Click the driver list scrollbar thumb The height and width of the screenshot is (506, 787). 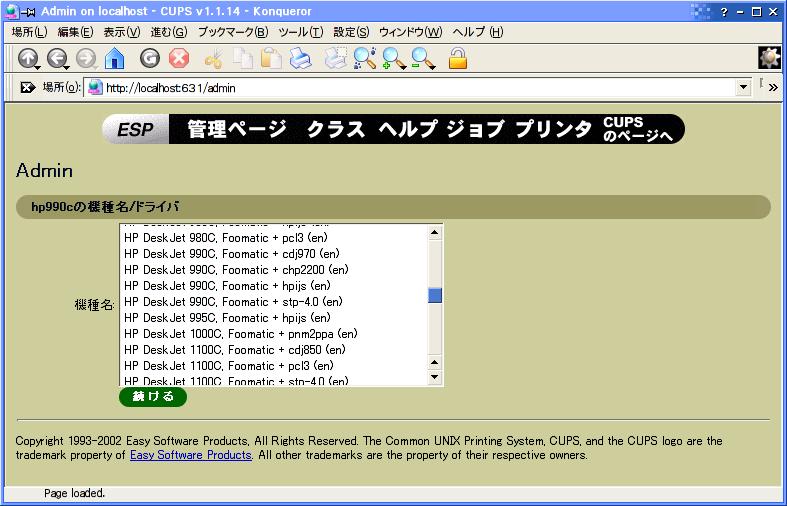click(435, 295)
